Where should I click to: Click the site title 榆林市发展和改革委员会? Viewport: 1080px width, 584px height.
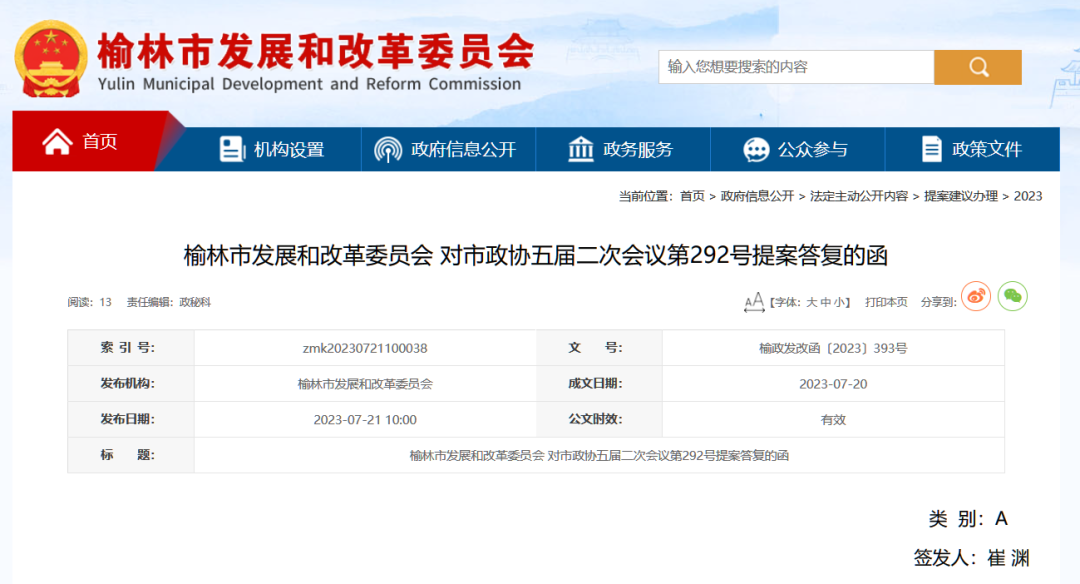315,52
